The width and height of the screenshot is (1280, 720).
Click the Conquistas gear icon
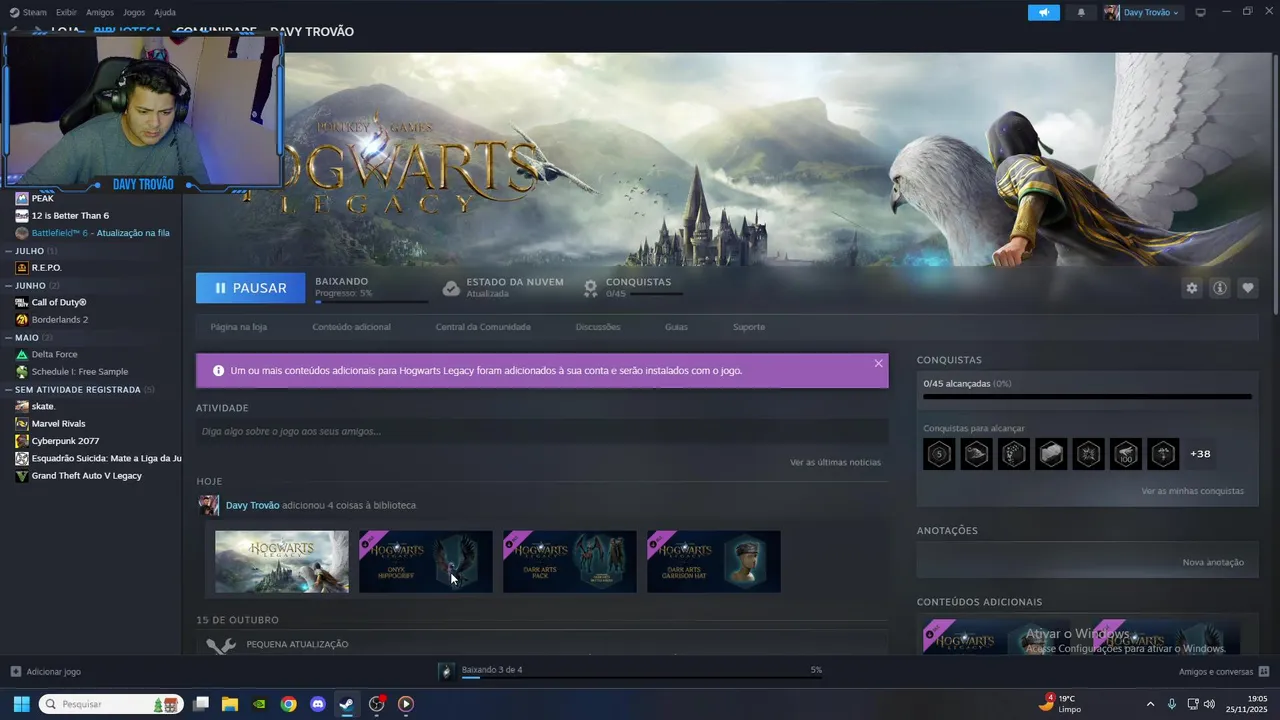[x=591, y=288]
